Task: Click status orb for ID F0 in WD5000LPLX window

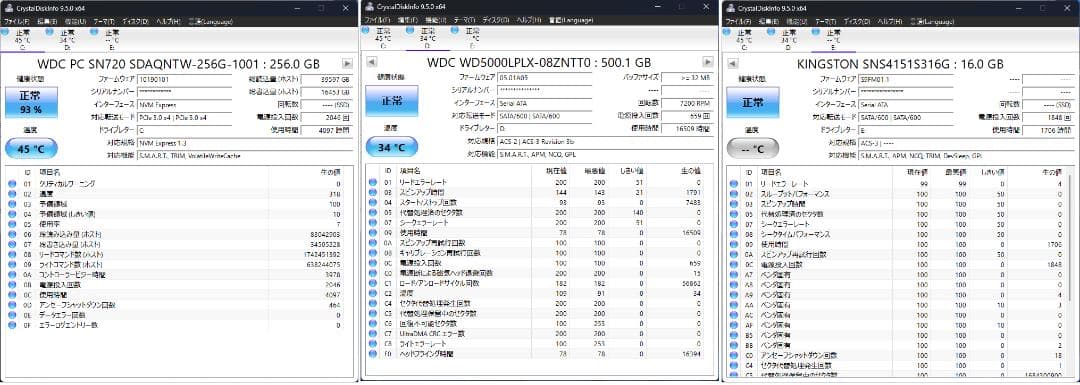Action: pos(373,353)
